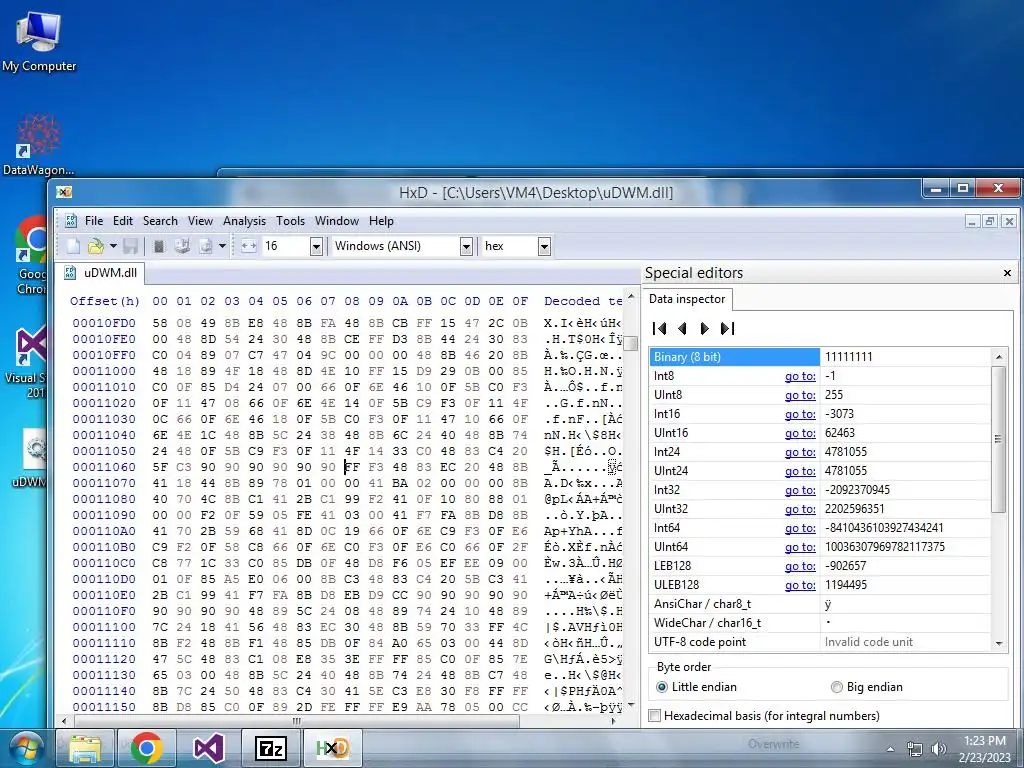Click the Save diskette toolbar icon
This screenshot has width=1024, height=768.
pos(130,246)
